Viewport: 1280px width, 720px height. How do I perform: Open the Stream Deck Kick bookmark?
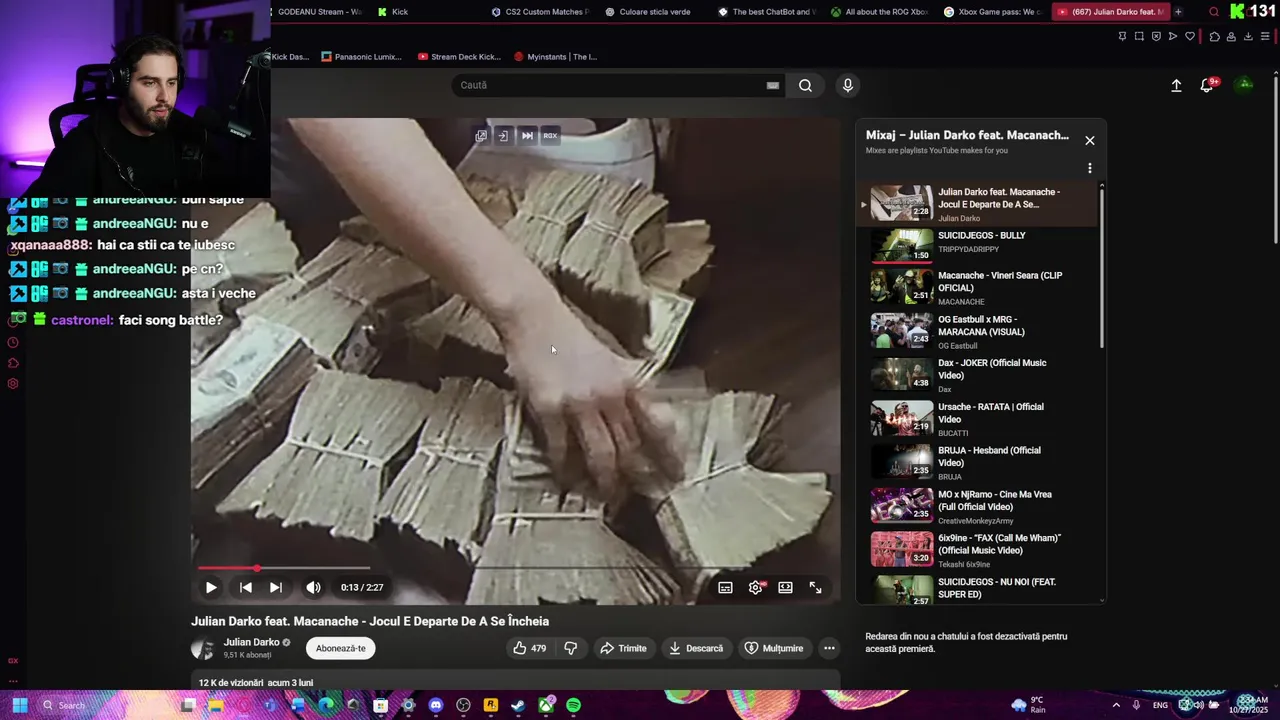(x=460, y=57)
